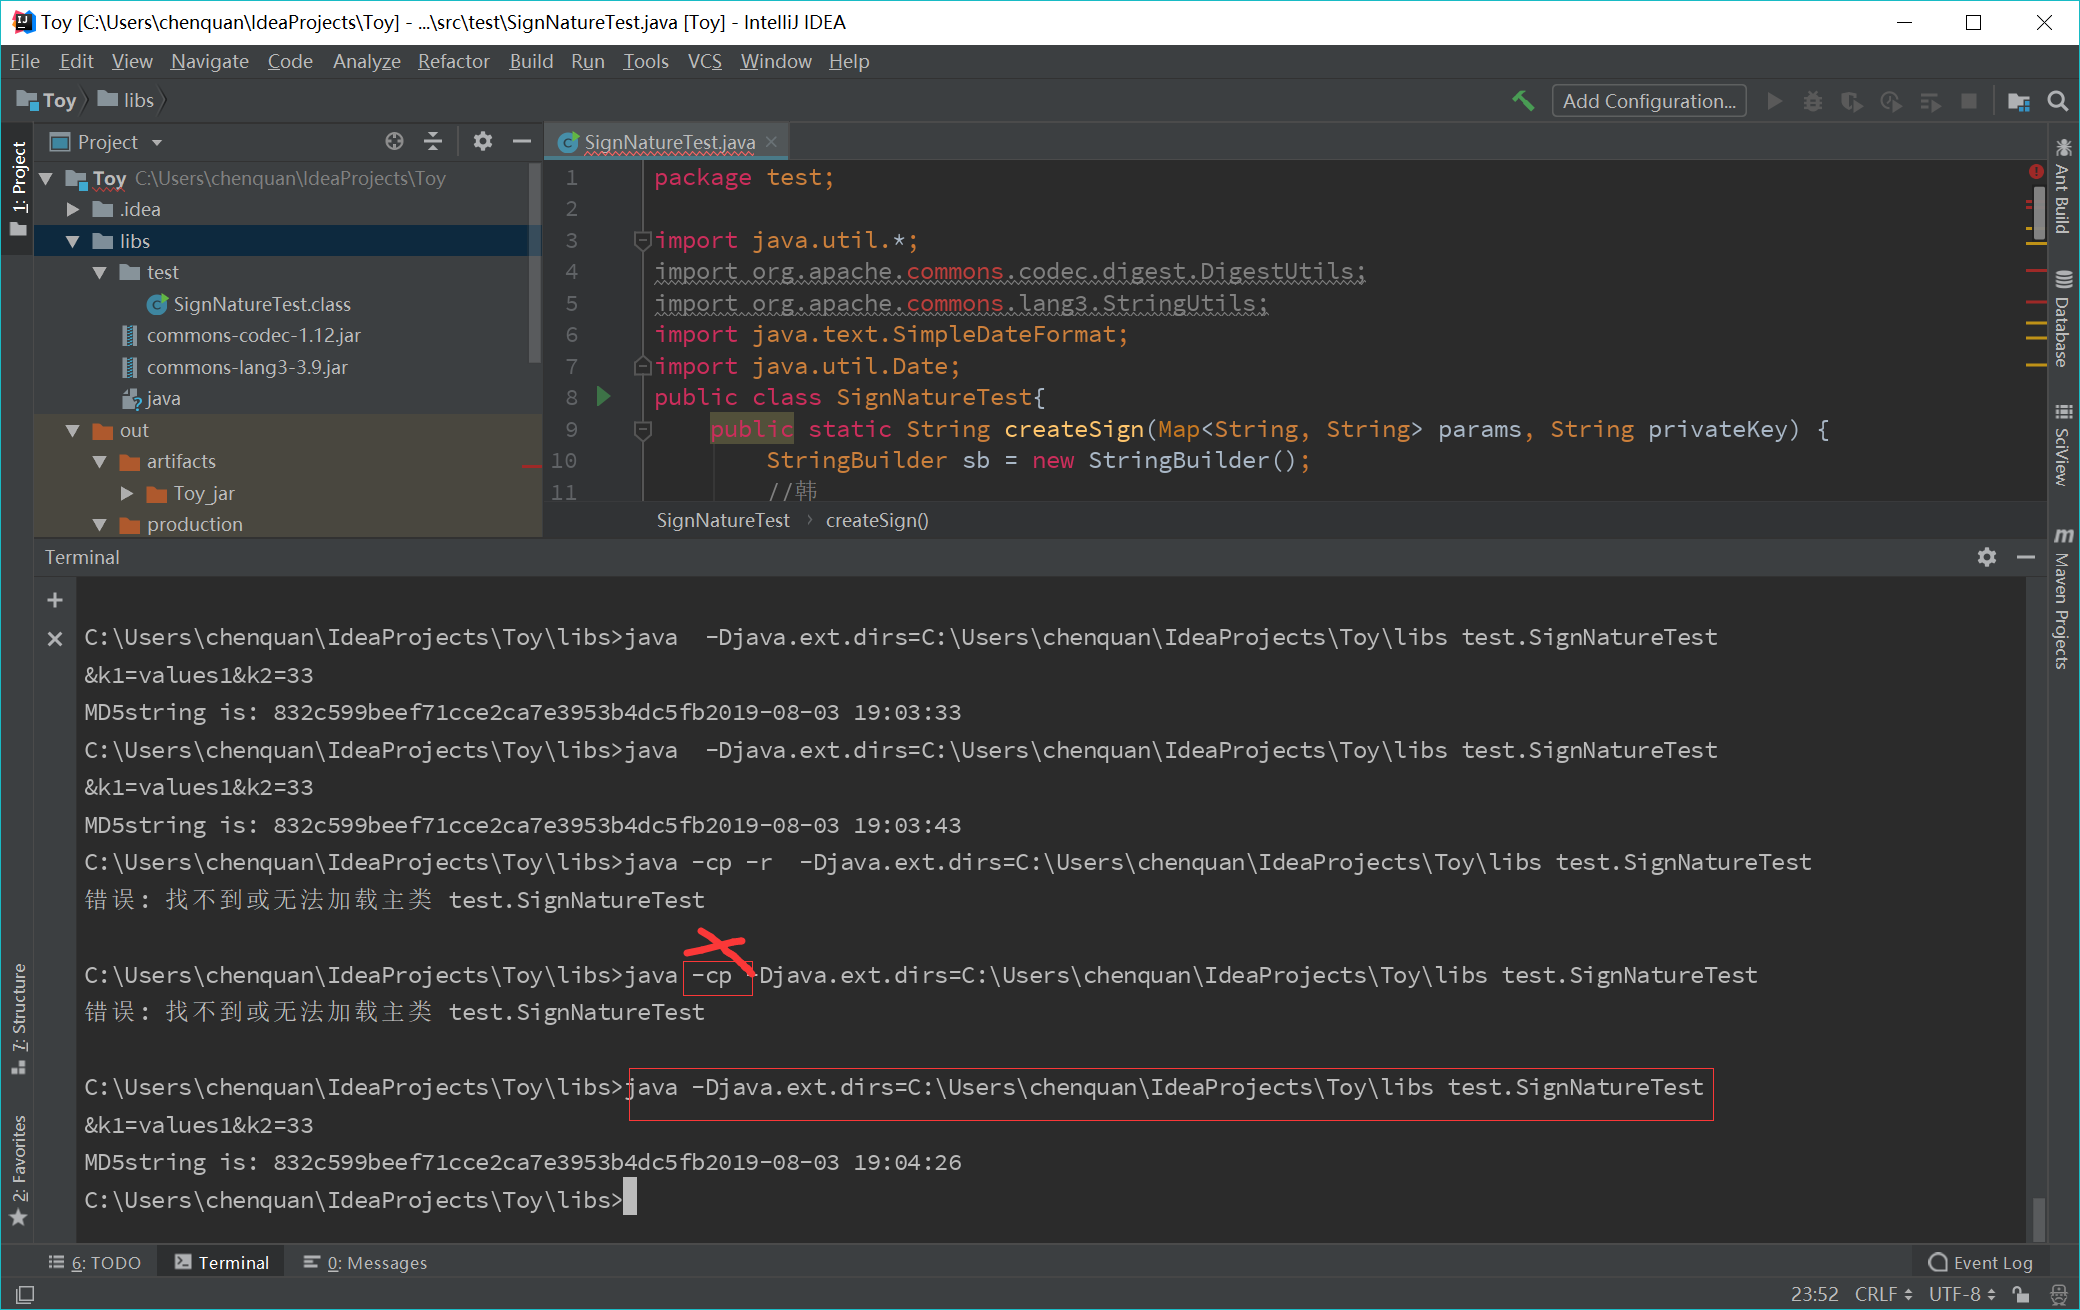
Task: Click the libs breadcrumb in navigation bar
Action: 127,100
